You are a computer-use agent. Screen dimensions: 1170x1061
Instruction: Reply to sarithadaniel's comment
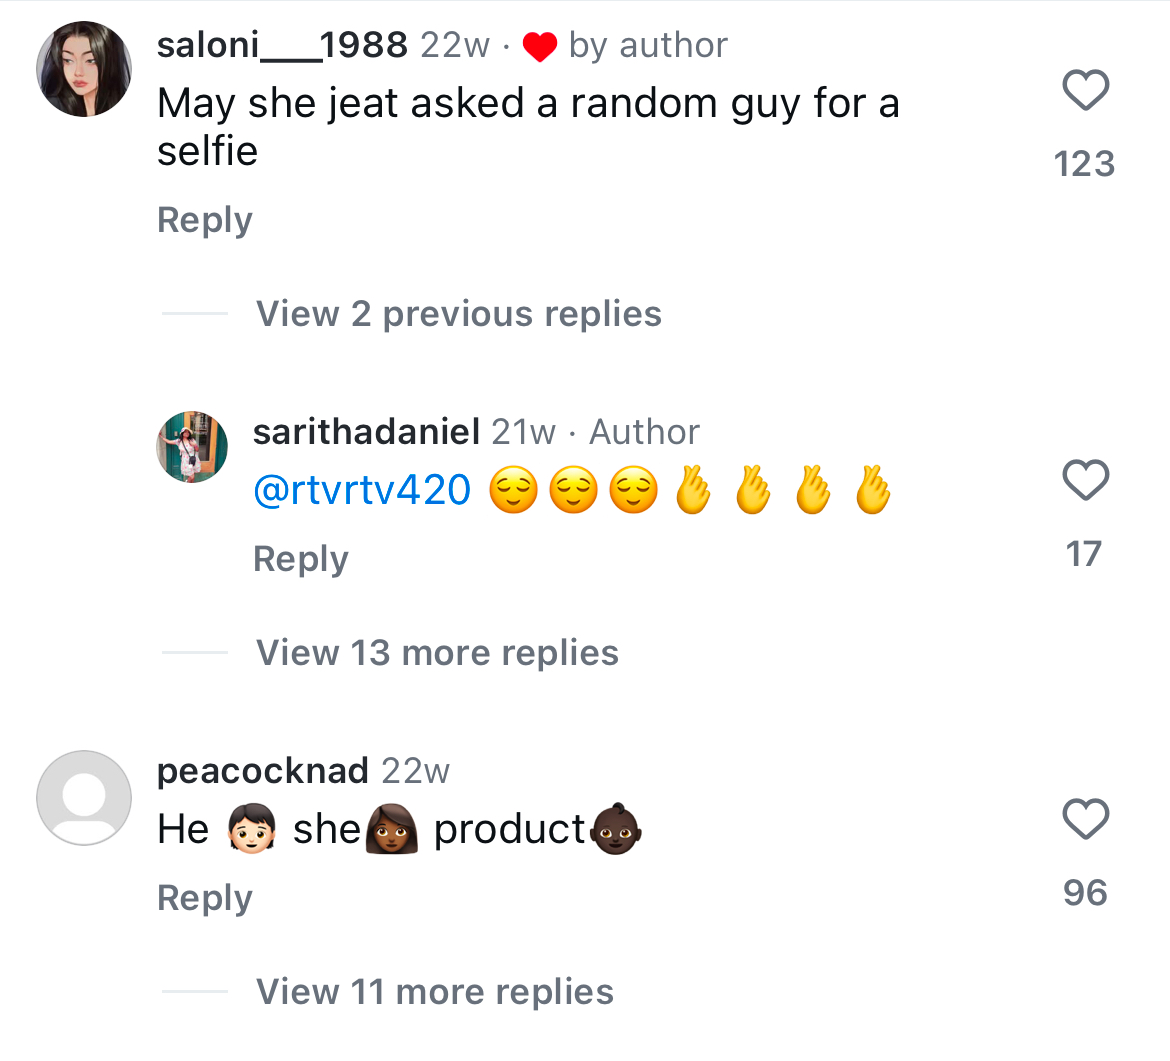(x=301, y=559)
